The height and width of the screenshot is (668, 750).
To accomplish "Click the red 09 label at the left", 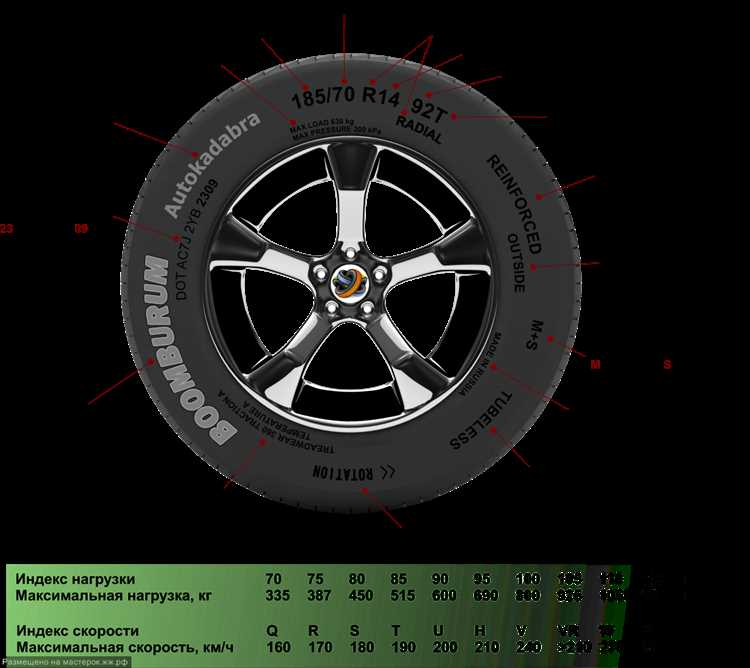I will [x=81, y=229].
